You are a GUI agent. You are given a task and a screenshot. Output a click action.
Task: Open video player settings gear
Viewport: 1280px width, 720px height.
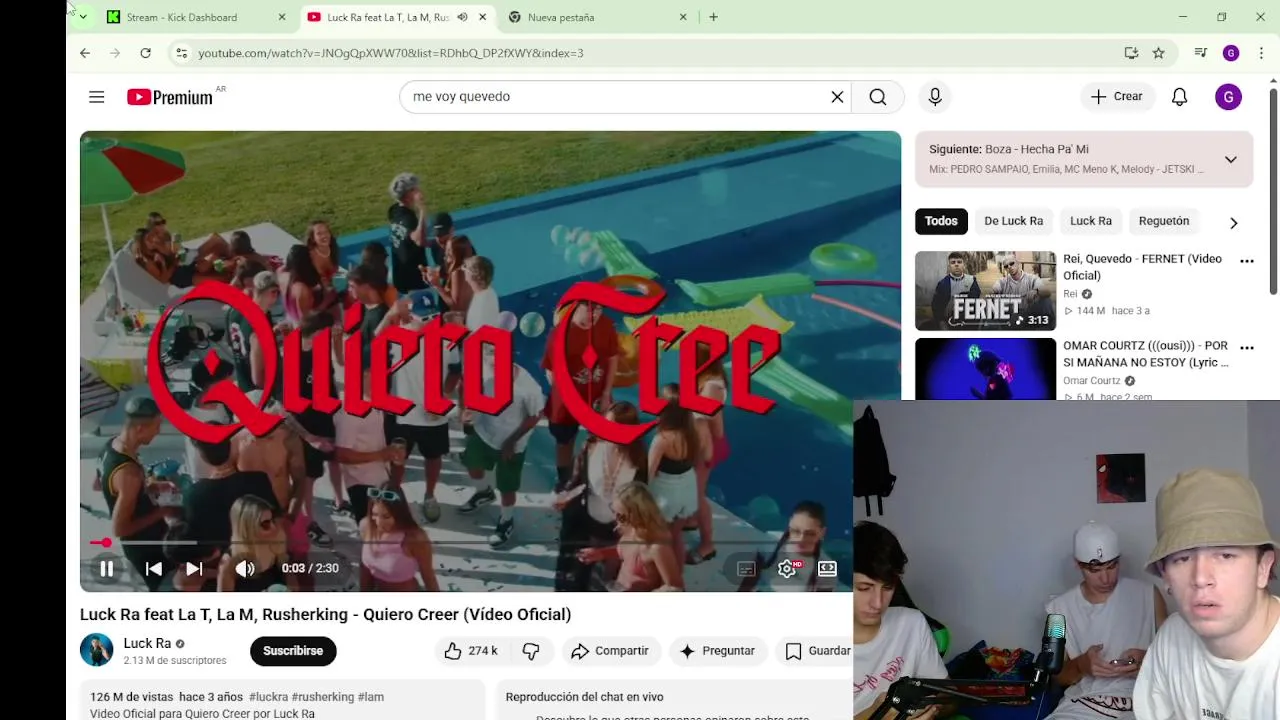click(787, 568)
